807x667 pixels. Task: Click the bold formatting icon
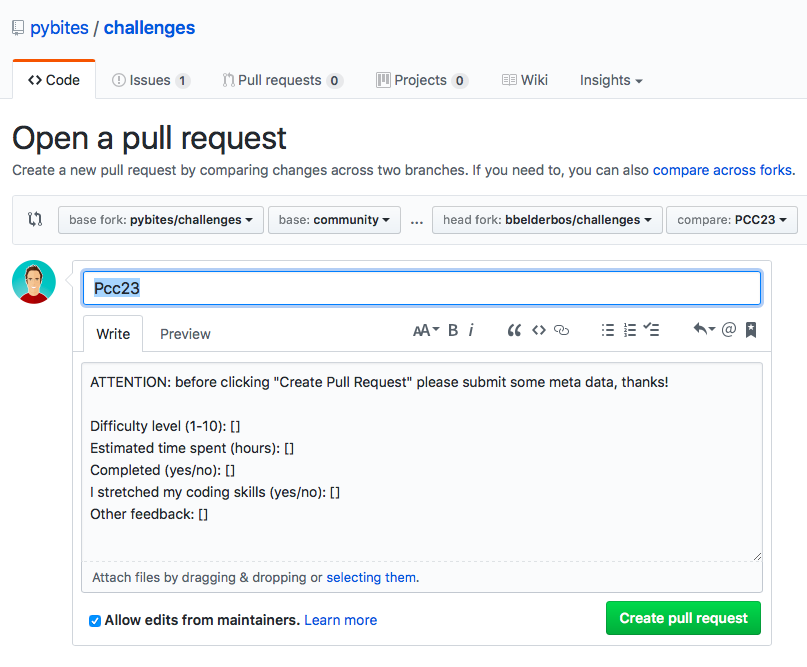tap(453, 330)
